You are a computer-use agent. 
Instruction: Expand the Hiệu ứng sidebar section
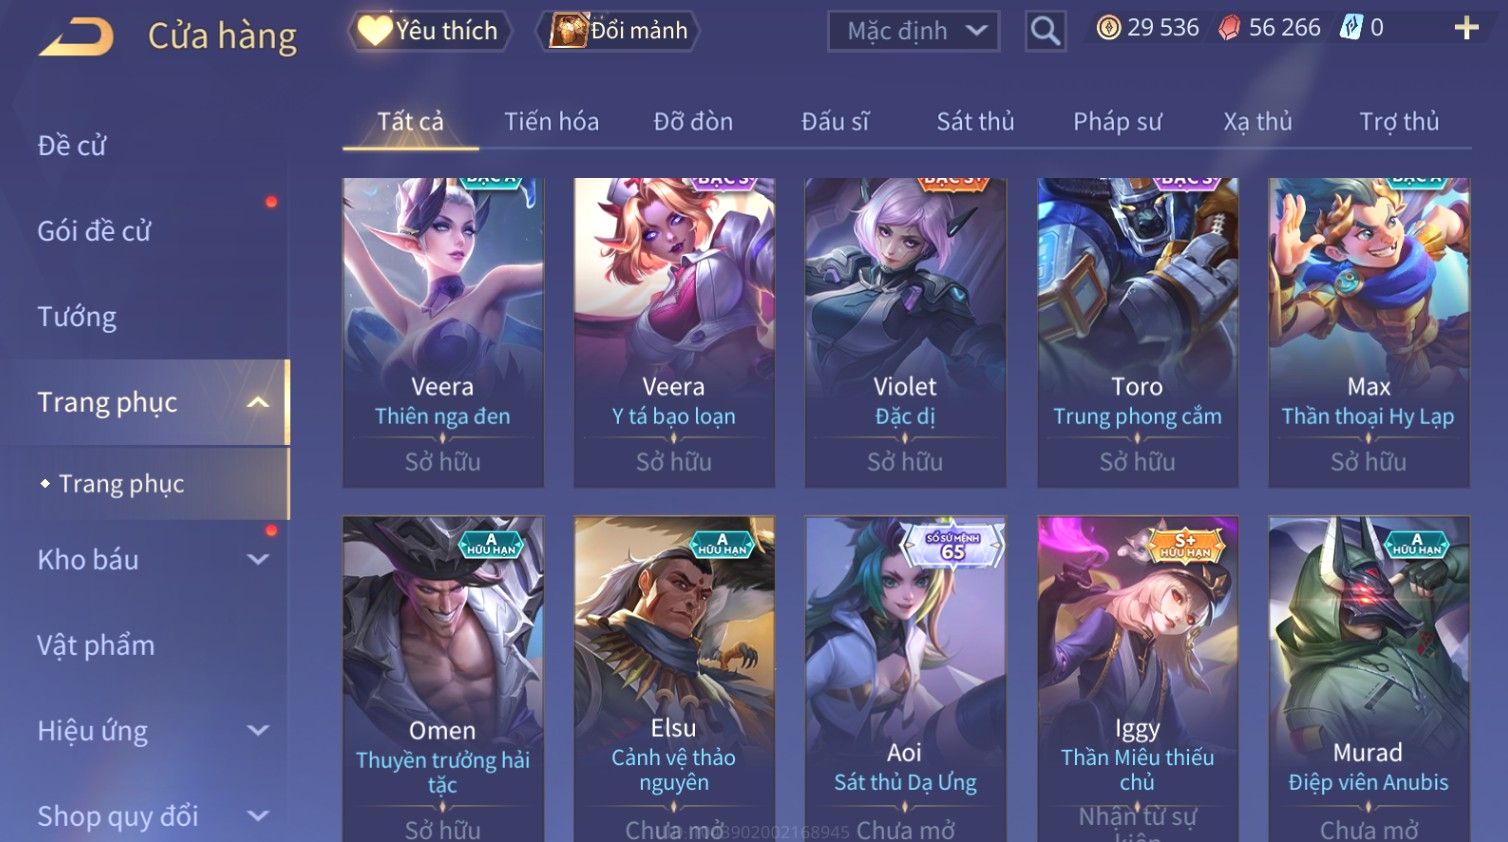258,731
